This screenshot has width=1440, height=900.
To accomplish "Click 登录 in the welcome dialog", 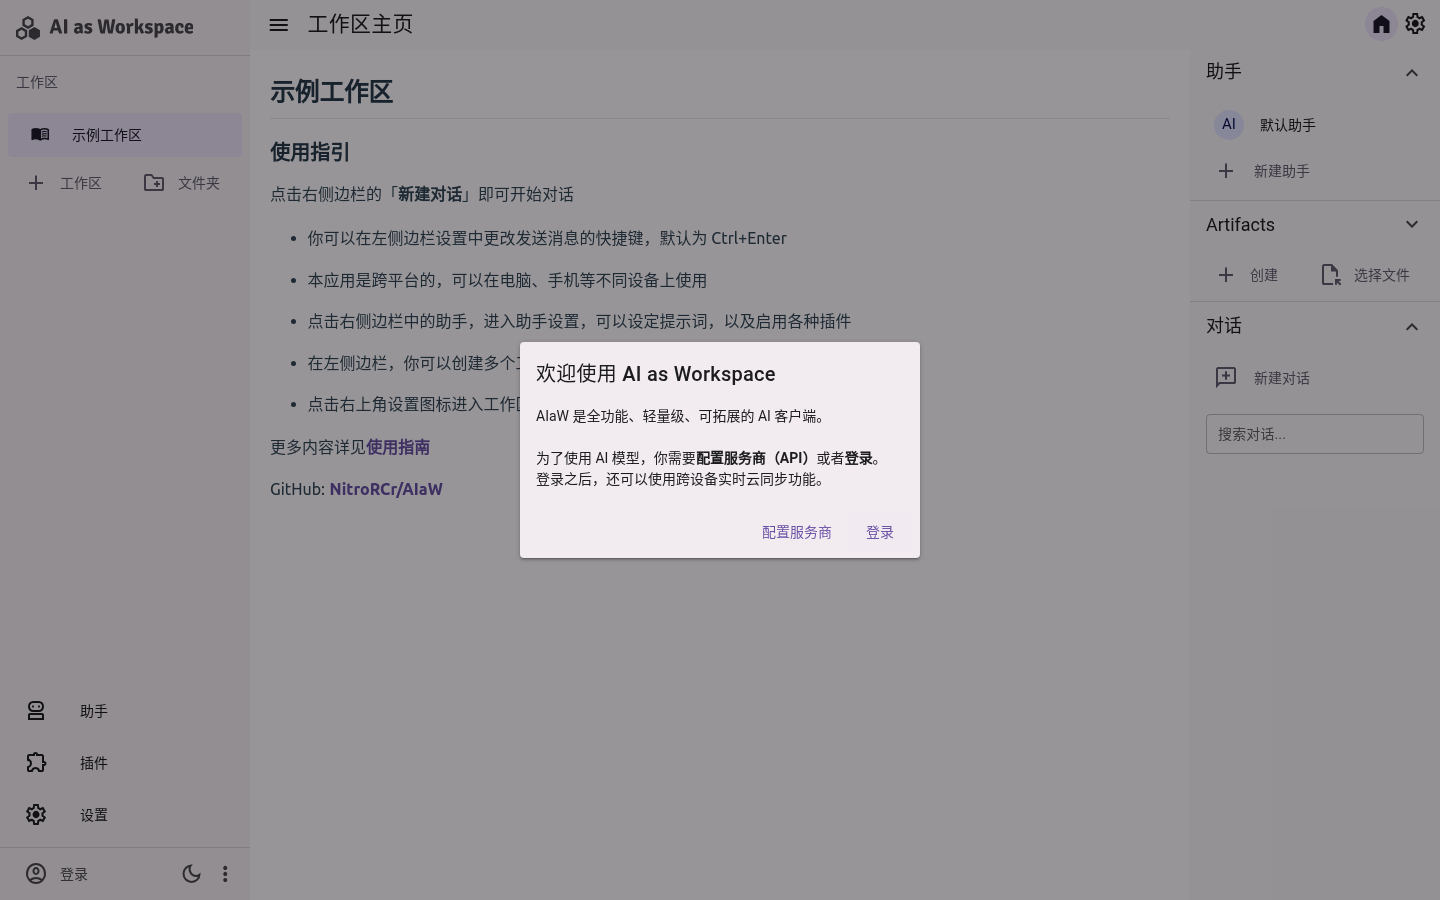I will 880,532.
